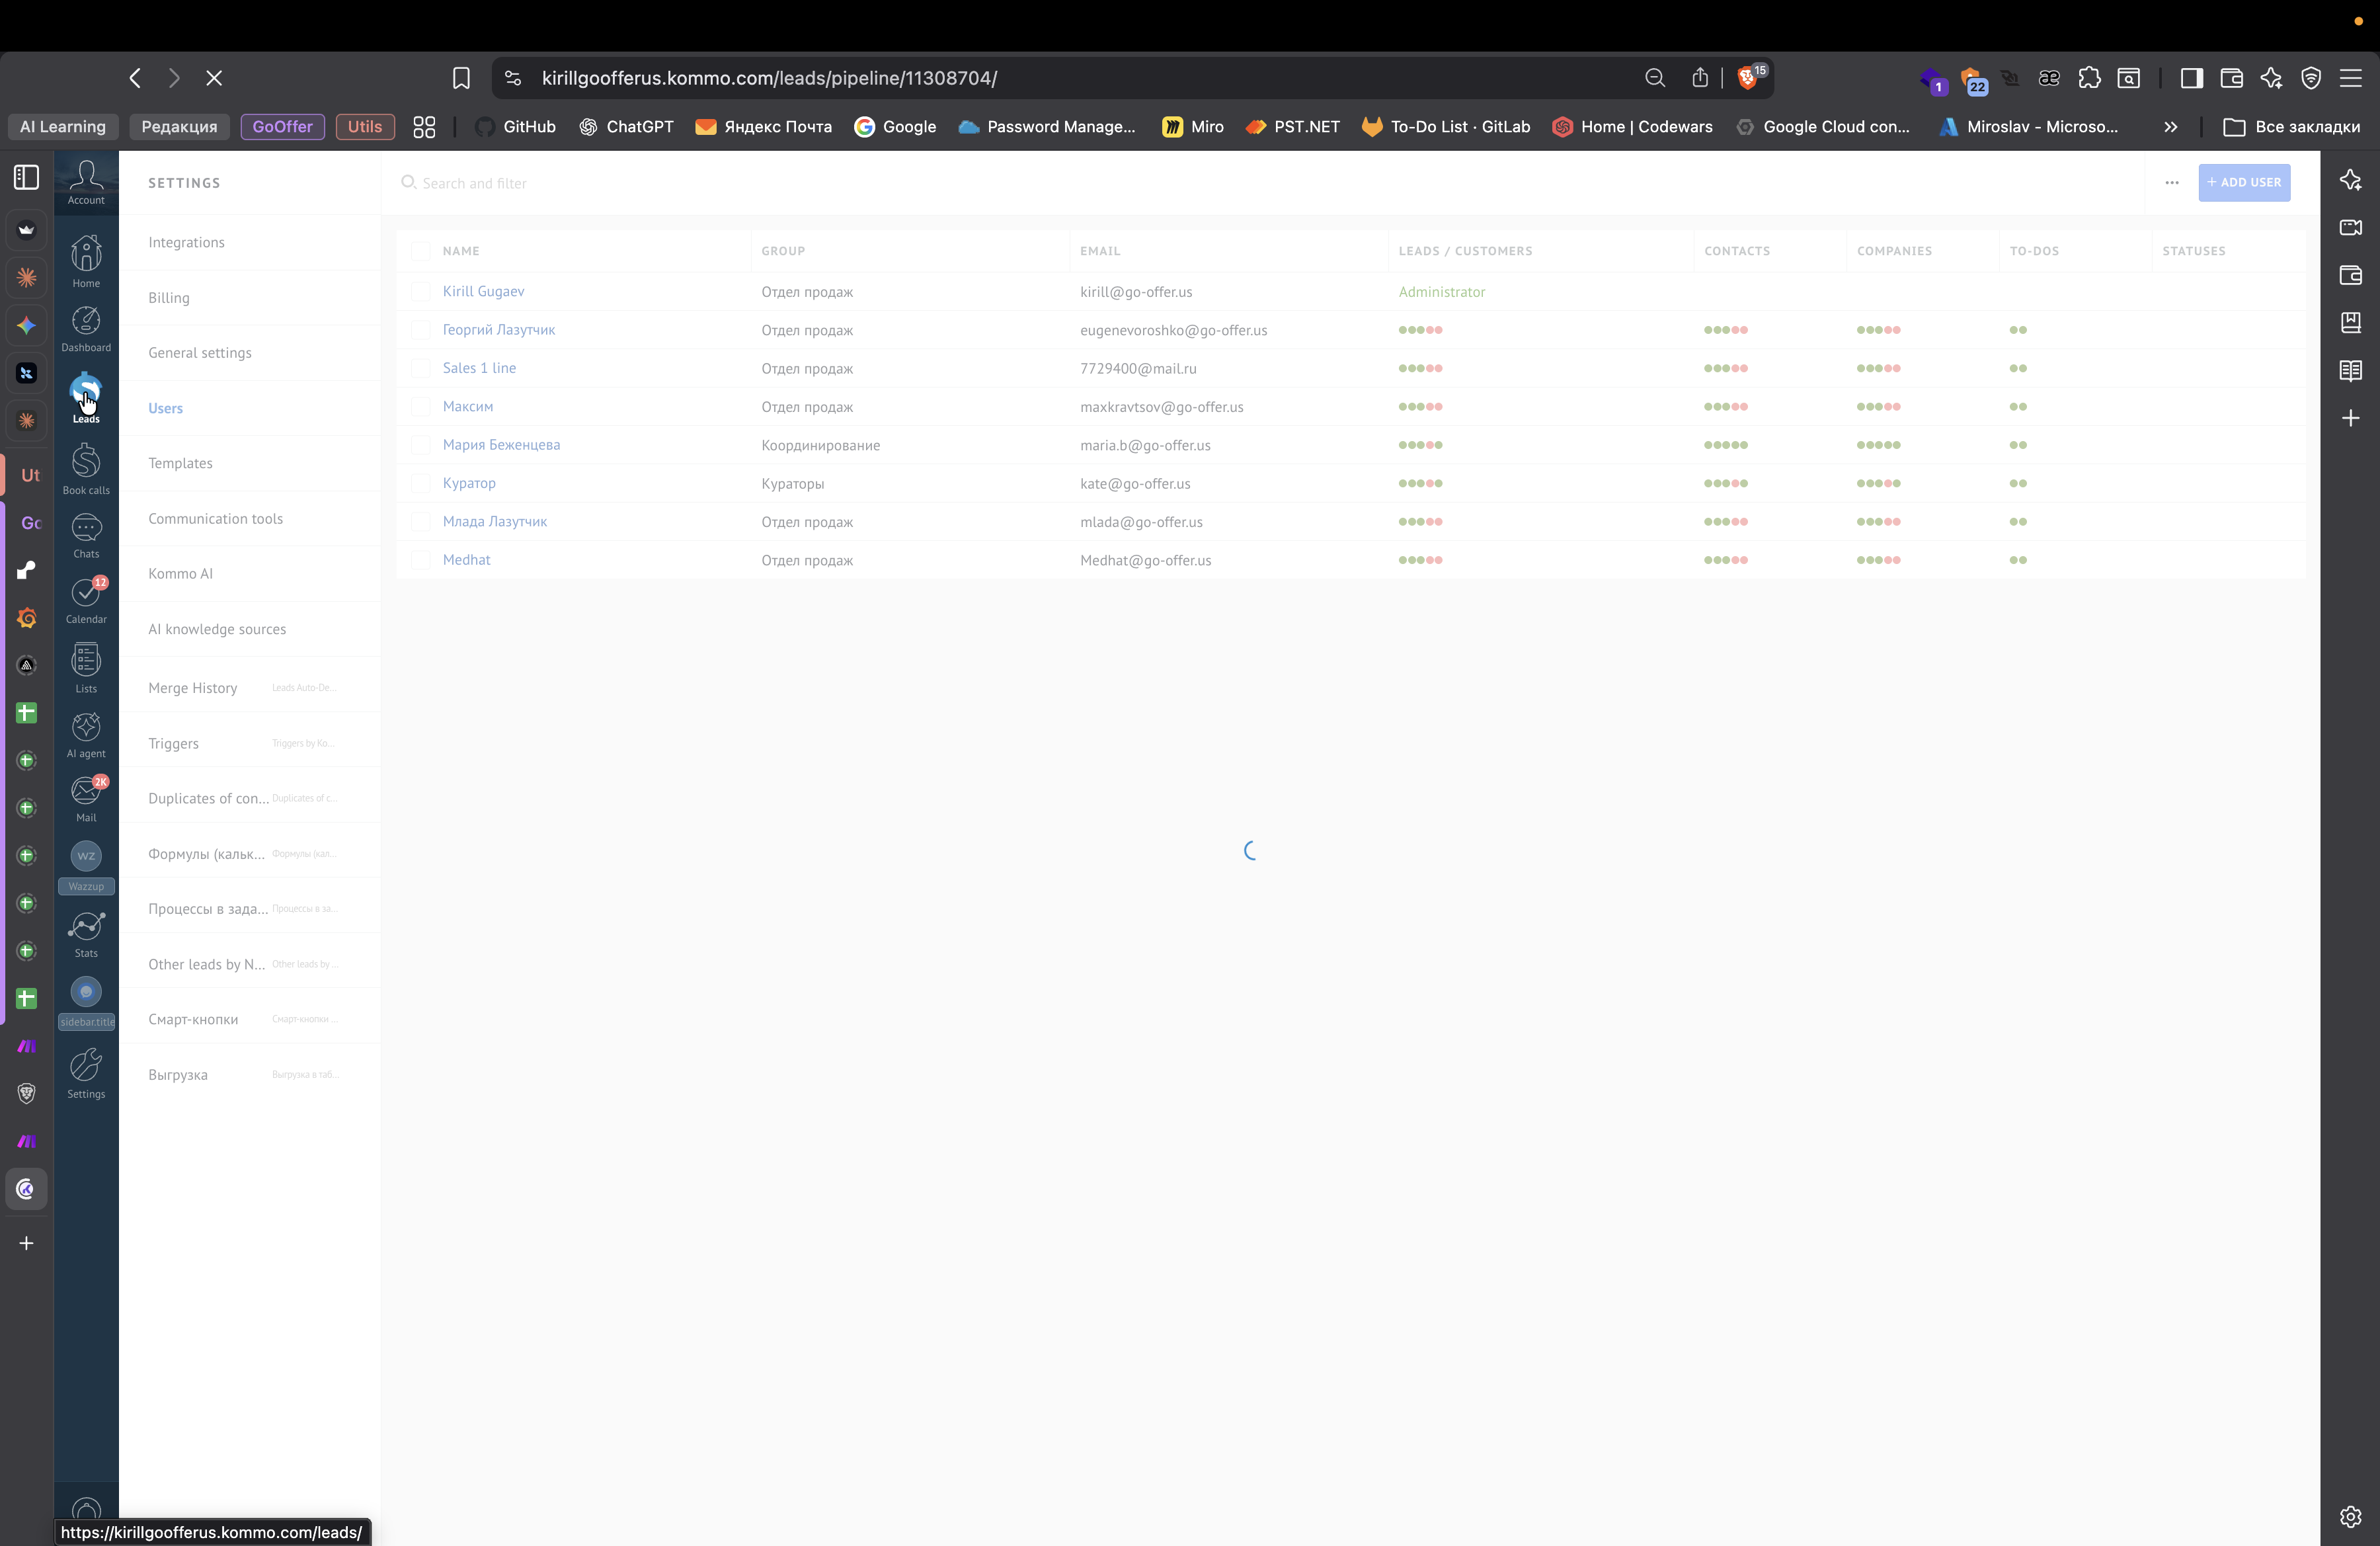Tick the checkbox for Kirill Gugaev

[420, 292]
